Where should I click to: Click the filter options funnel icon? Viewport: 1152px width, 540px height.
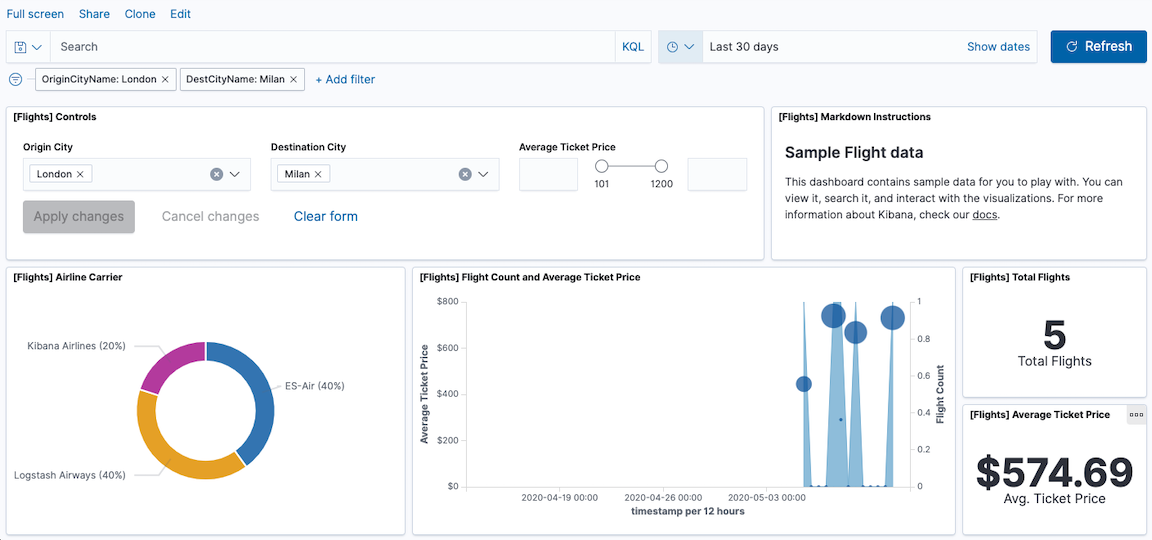16,79
